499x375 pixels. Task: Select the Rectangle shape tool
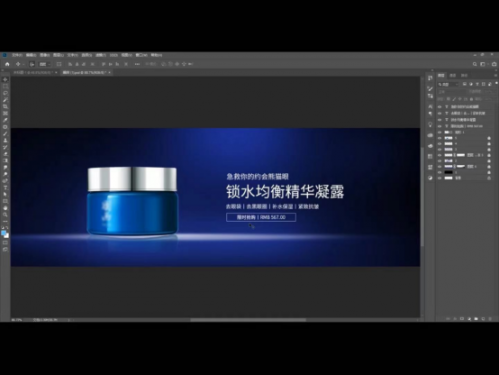[5, 201]
